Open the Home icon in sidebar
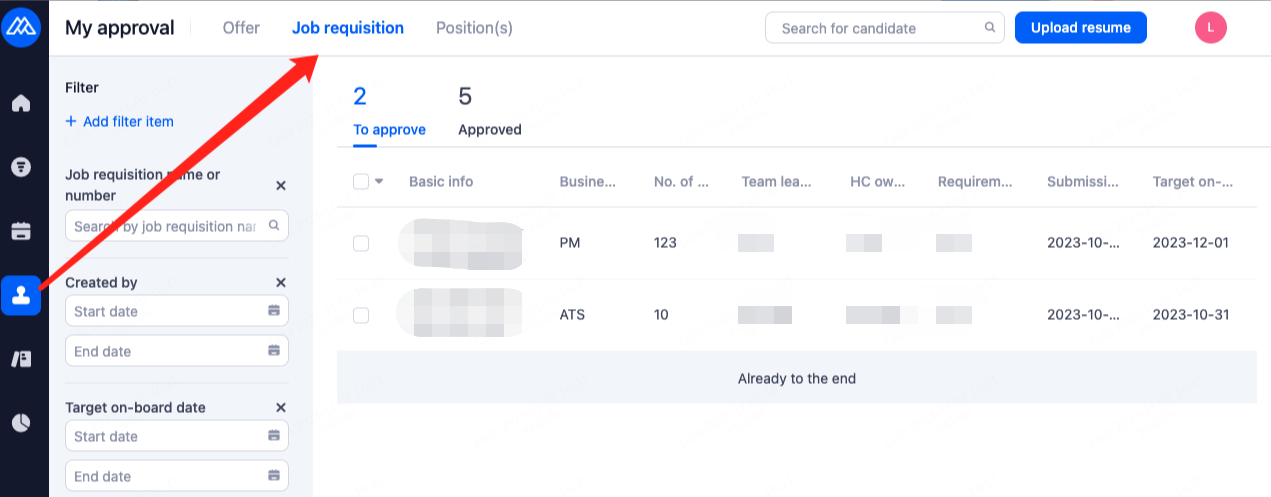1271x497 pixels. [21, 103]
